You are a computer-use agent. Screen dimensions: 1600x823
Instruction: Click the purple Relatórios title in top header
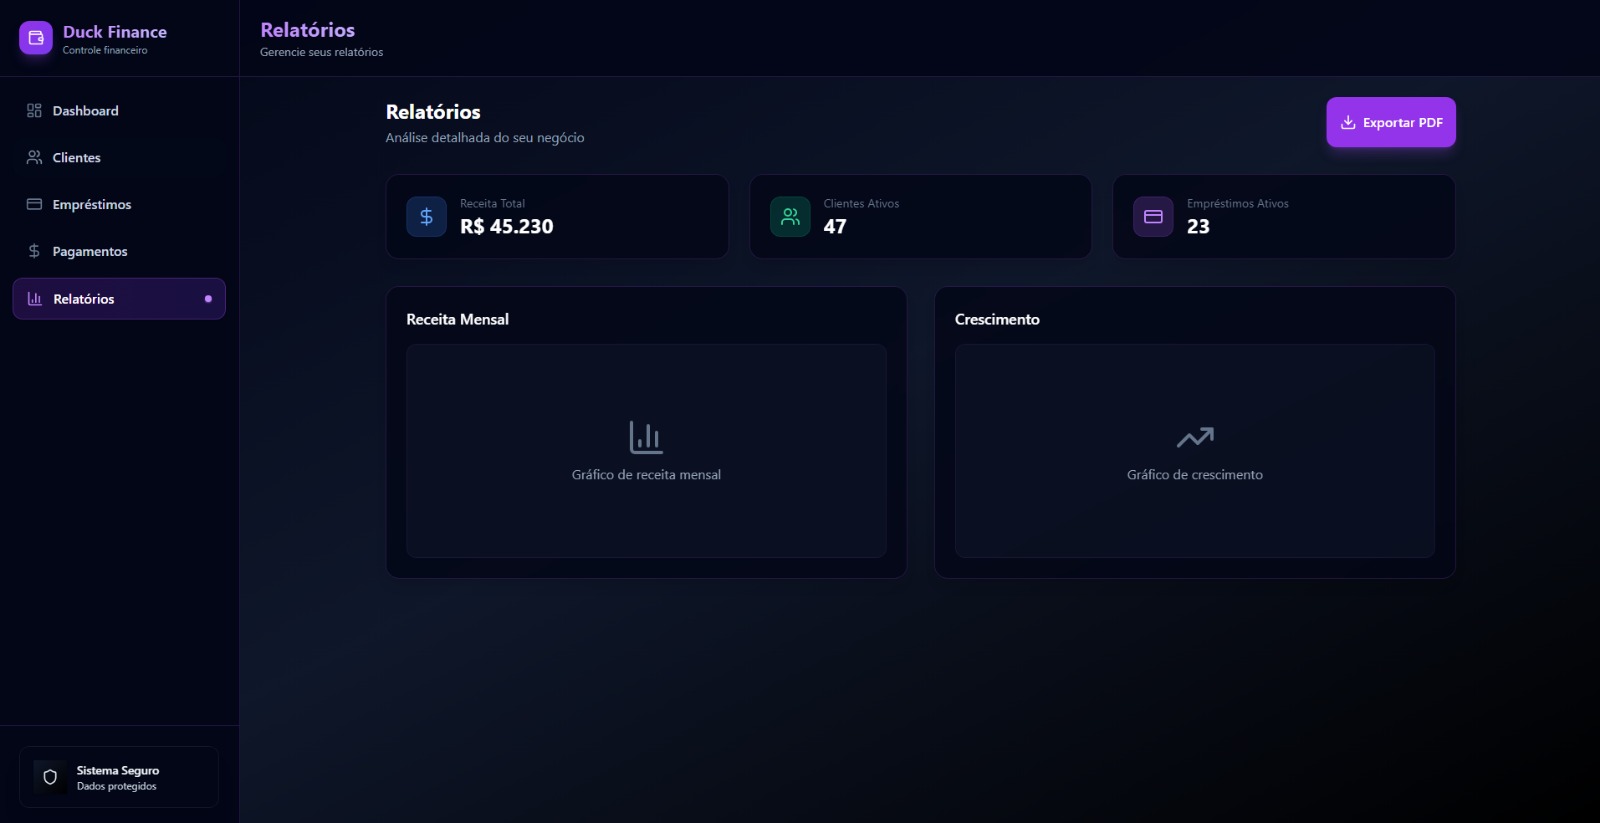(x=308, y=30)
